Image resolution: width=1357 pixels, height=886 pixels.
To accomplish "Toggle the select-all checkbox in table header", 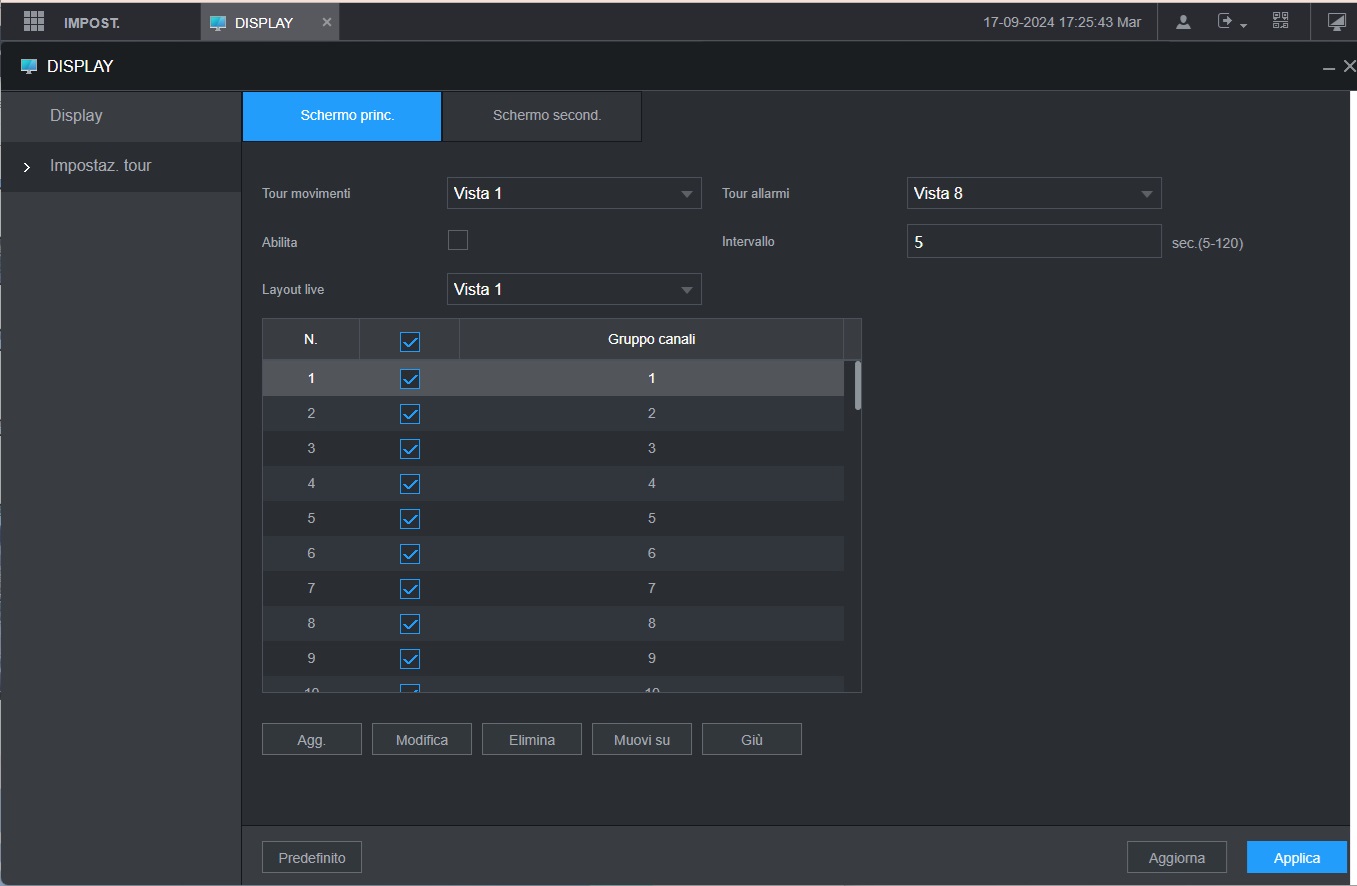I will tap(409, 342).
